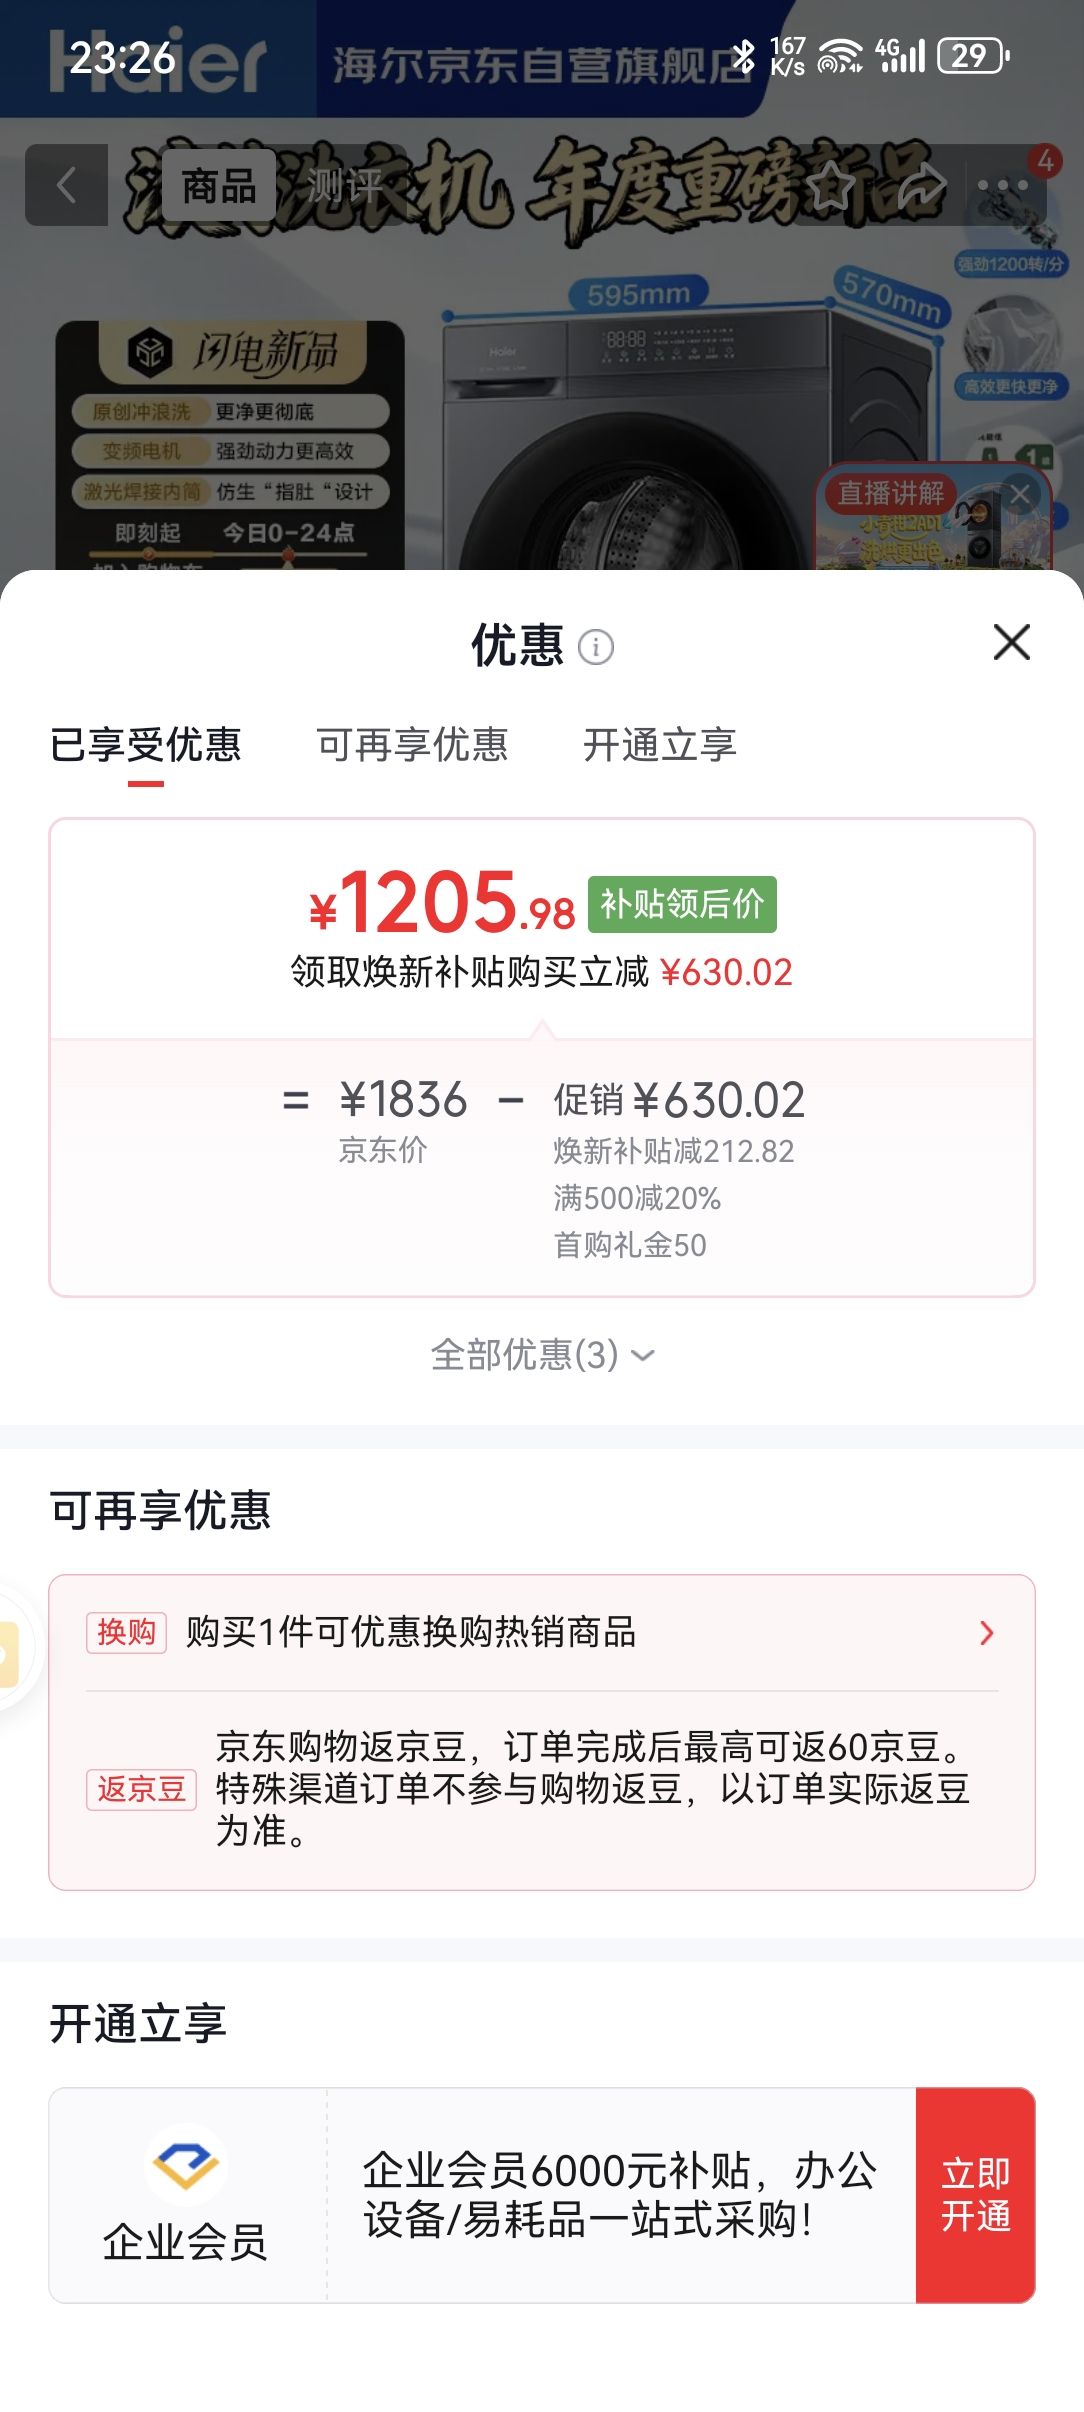Select the 商品 top tab
Screen dimensions: 1084x2412
coord(218,186)
